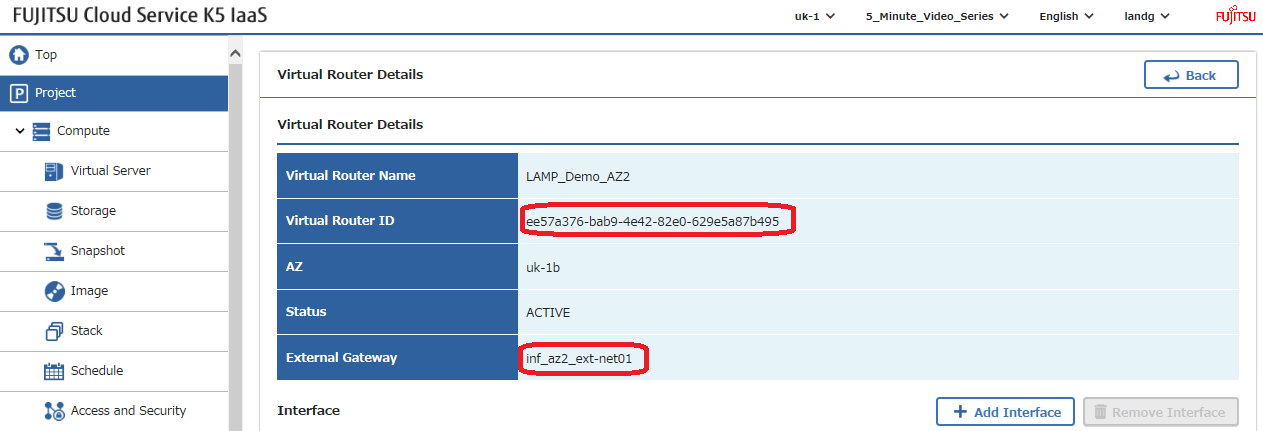Screen dimensions: 1263x431
Task: Click the Storage database icon
Action: 54,211
